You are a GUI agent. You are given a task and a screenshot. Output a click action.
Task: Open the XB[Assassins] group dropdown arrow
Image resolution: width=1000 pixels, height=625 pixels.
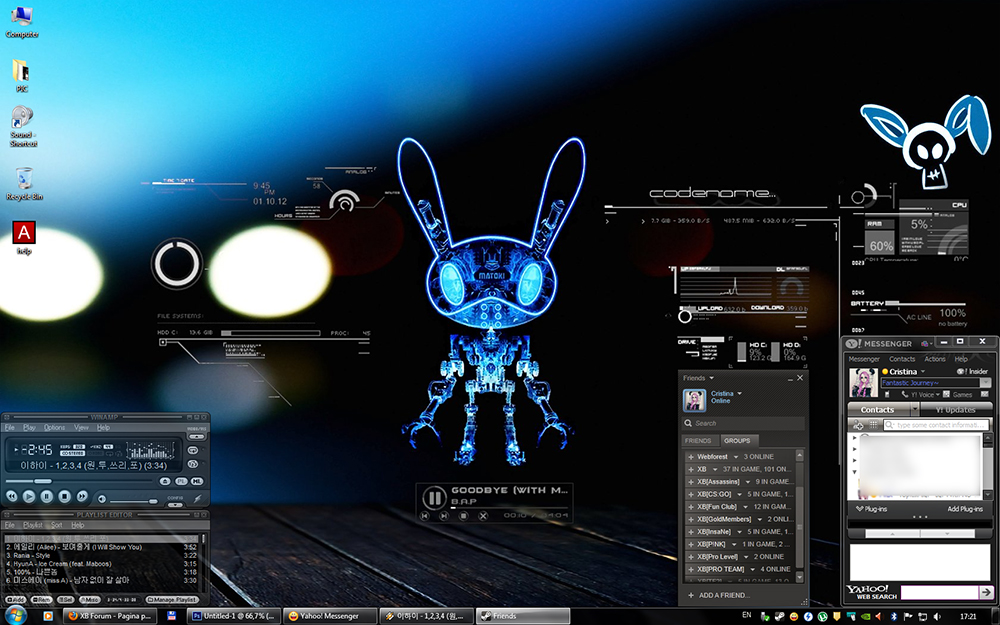click(748, 482)
